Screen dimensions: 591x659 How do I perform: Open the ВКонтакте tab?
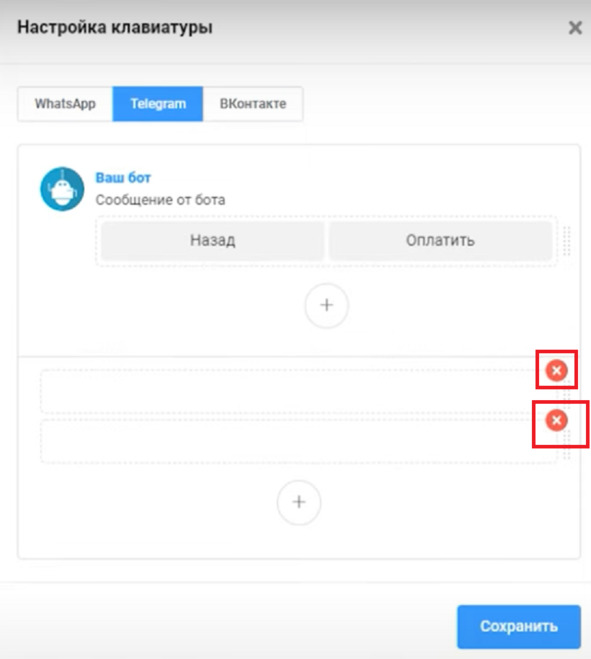(x=253, y=104)
